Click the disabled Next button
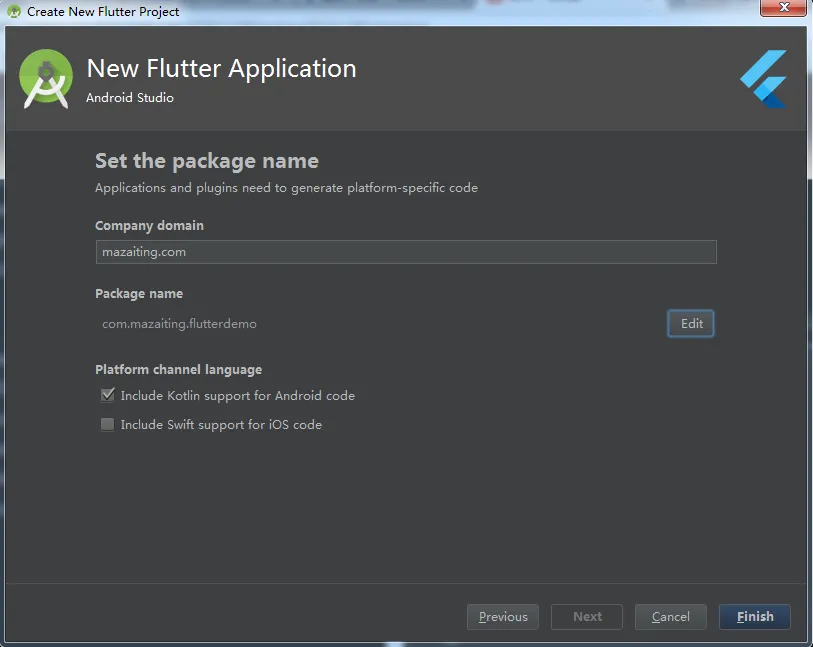Screen dimensions: 813x647 (x=586, y=616)
